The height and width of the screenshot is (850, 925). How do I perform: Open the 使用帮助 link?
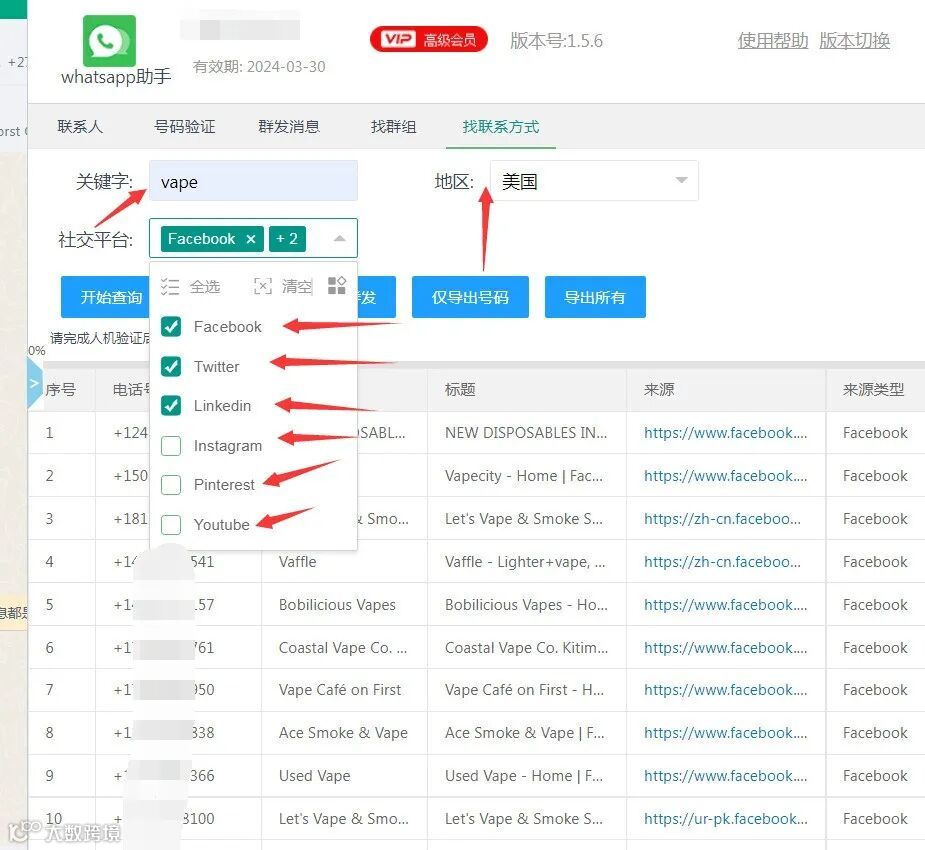tap(773, 40)
